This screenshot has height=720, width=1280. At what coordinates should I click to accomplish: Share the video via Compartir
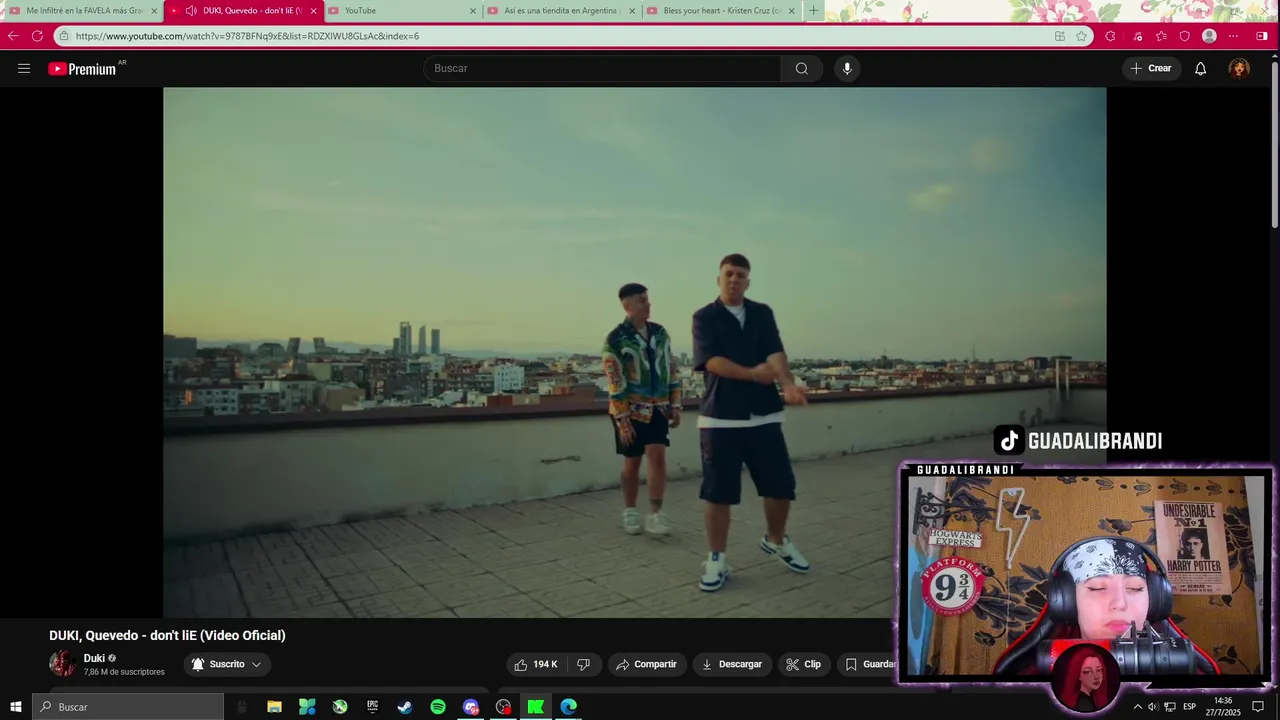click(647, 664)
